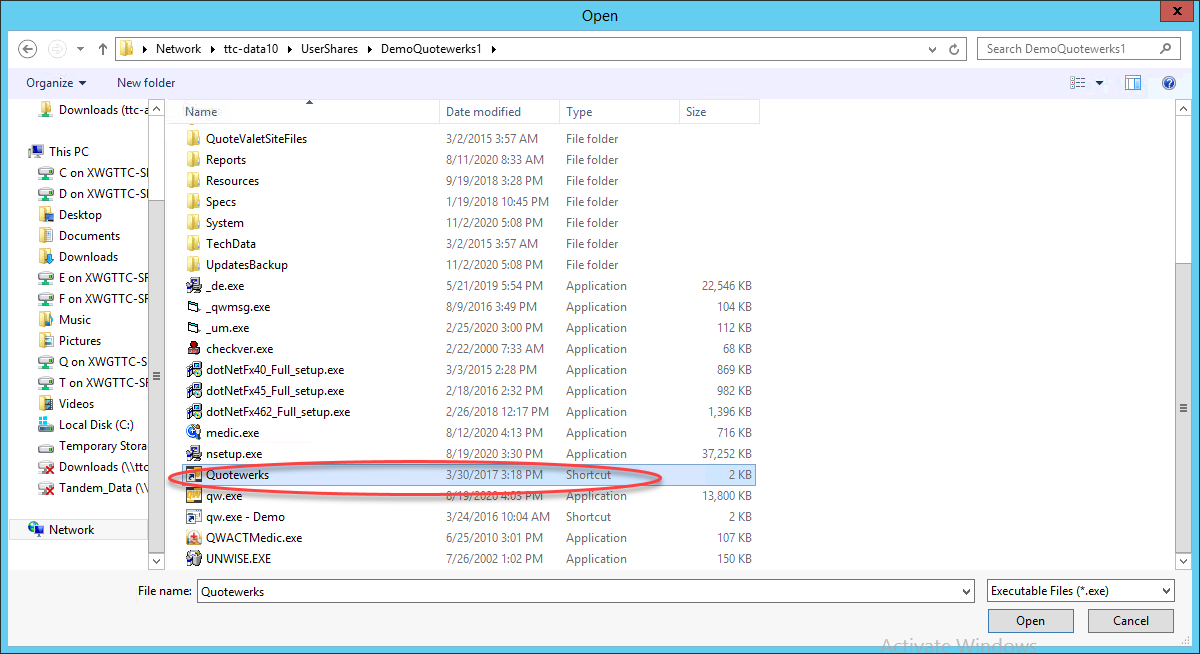Open the view options dropdown arrow
This screenshot has height=654, width=1200.
tap(1099, 83)
